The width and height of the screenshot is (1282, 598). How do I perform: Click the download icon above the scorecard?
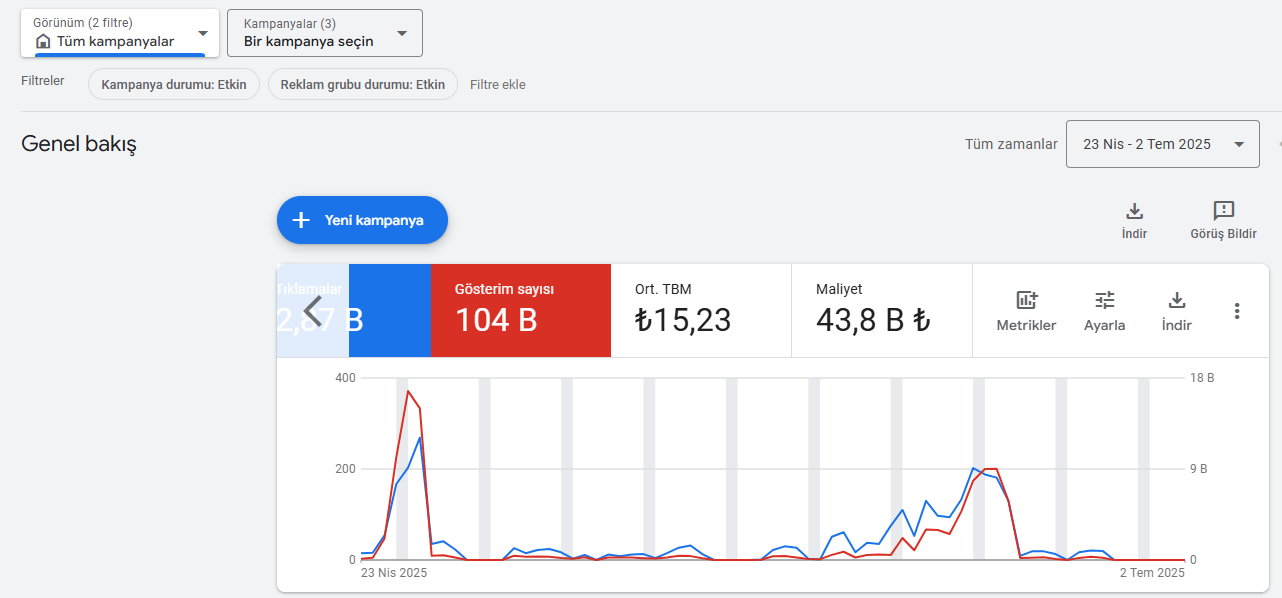coord(1134,211)
